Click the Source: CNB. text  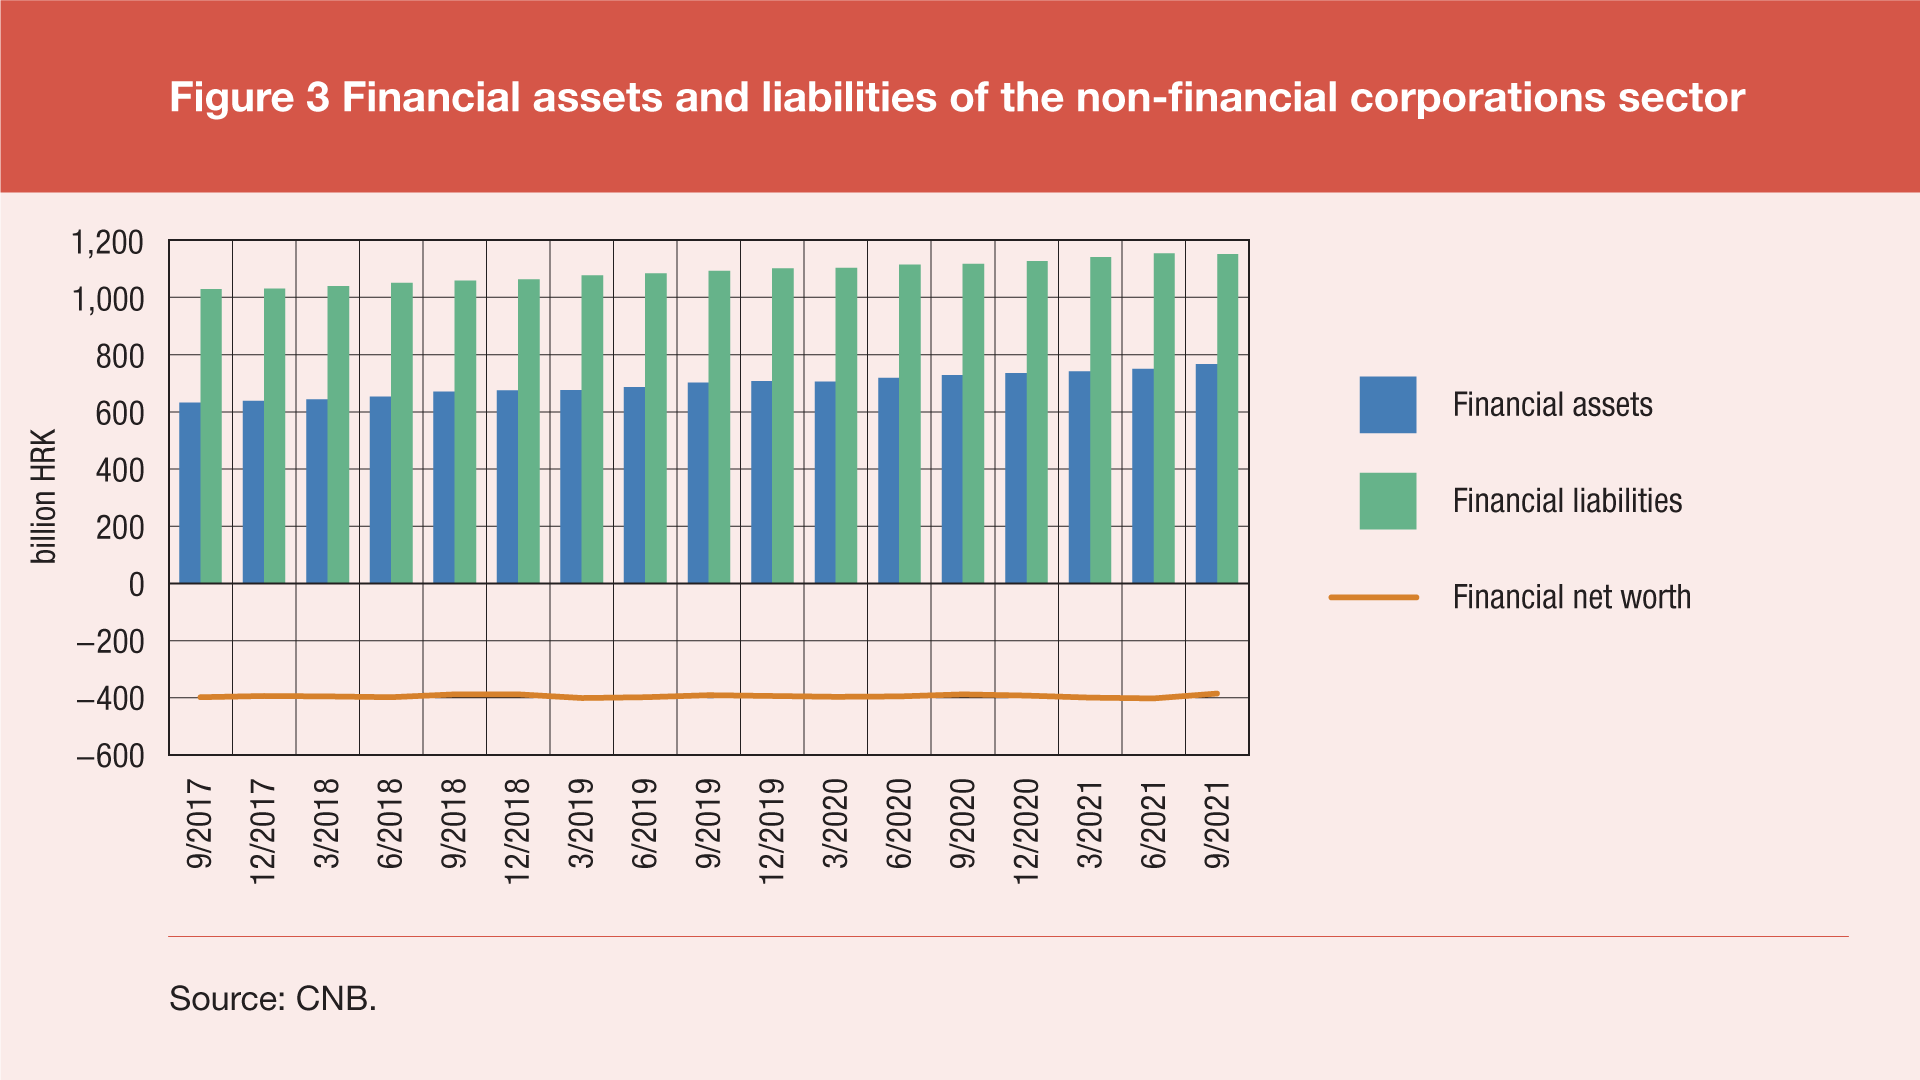[273, 998]
